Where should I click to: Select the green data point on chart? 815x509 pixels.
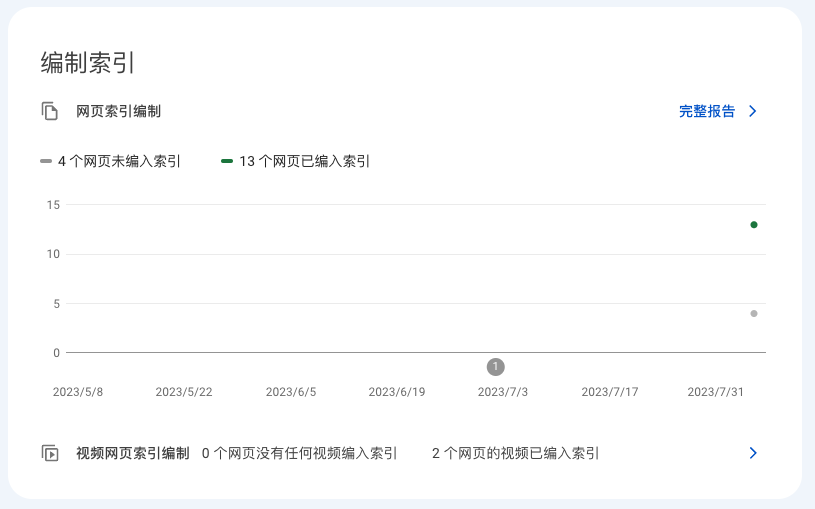coord(754,224)
